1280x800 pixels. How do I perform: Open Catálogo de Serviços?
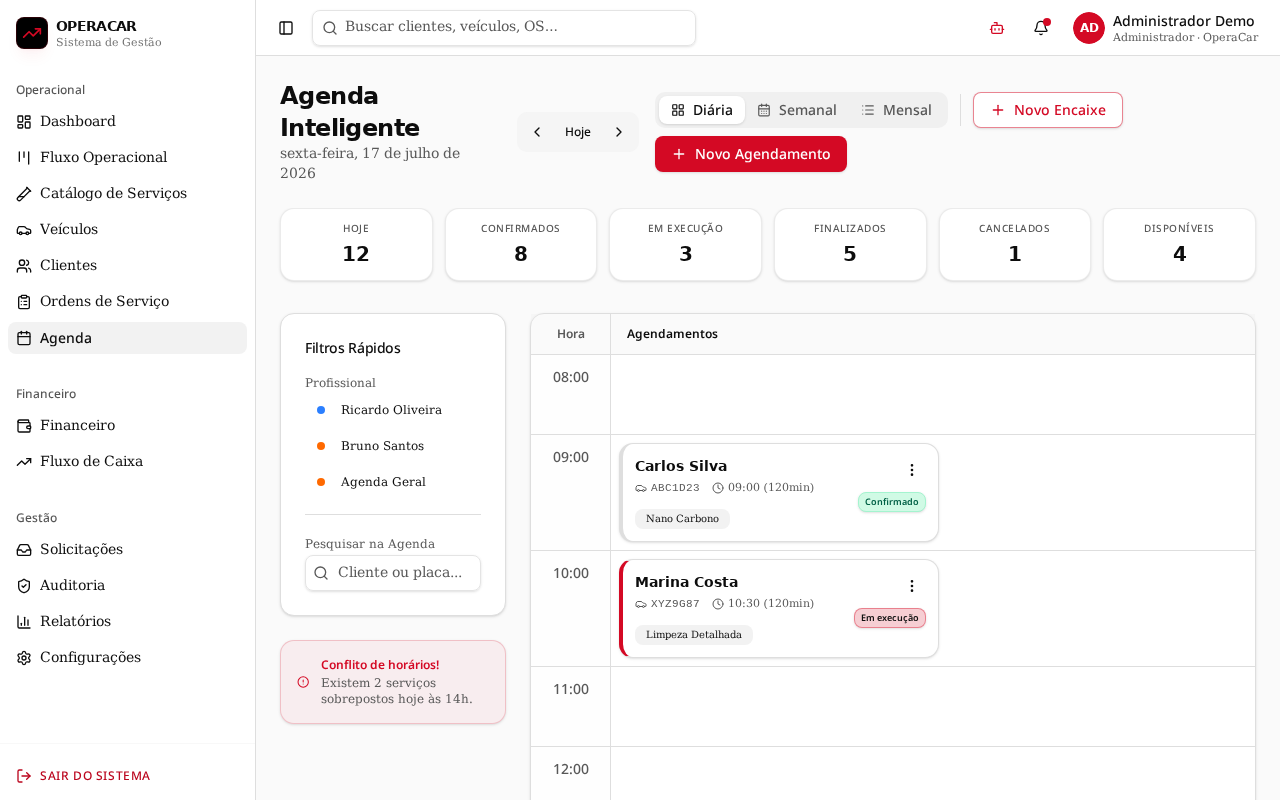pos(127,194)
